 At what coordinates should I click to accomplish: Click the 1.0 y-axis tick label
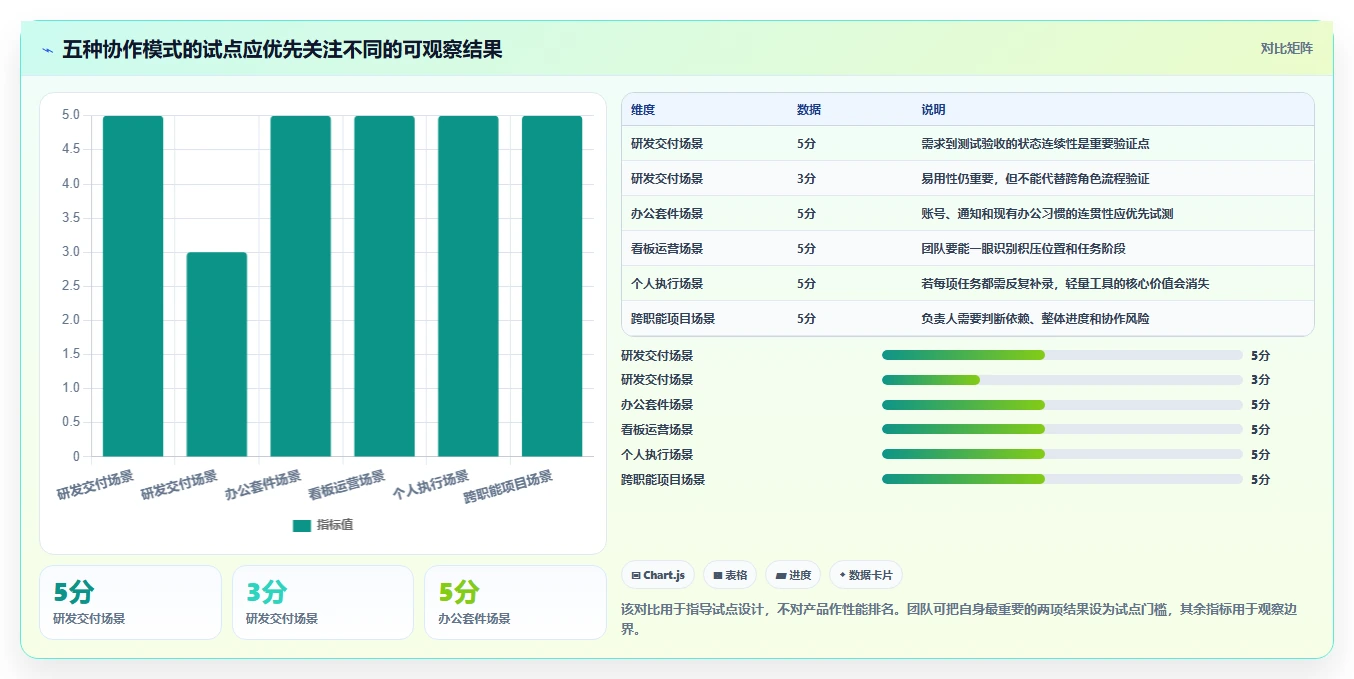[x=70, y=388]
